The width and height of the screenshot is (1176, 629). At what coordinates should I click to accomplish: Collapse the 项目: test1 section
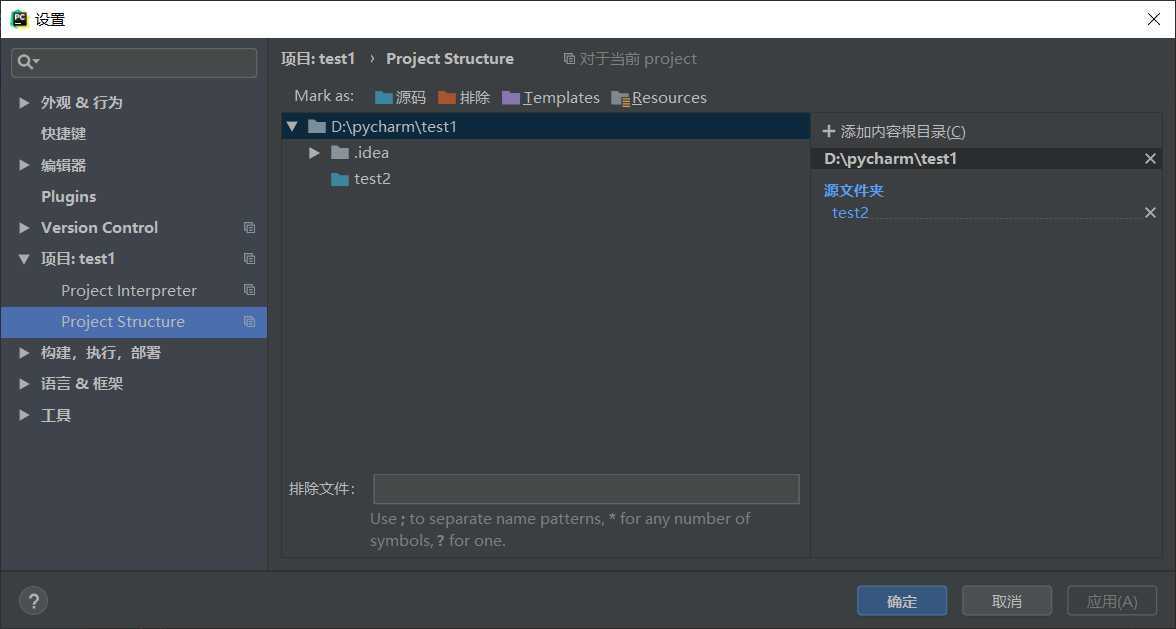click(x=24, y=259)
